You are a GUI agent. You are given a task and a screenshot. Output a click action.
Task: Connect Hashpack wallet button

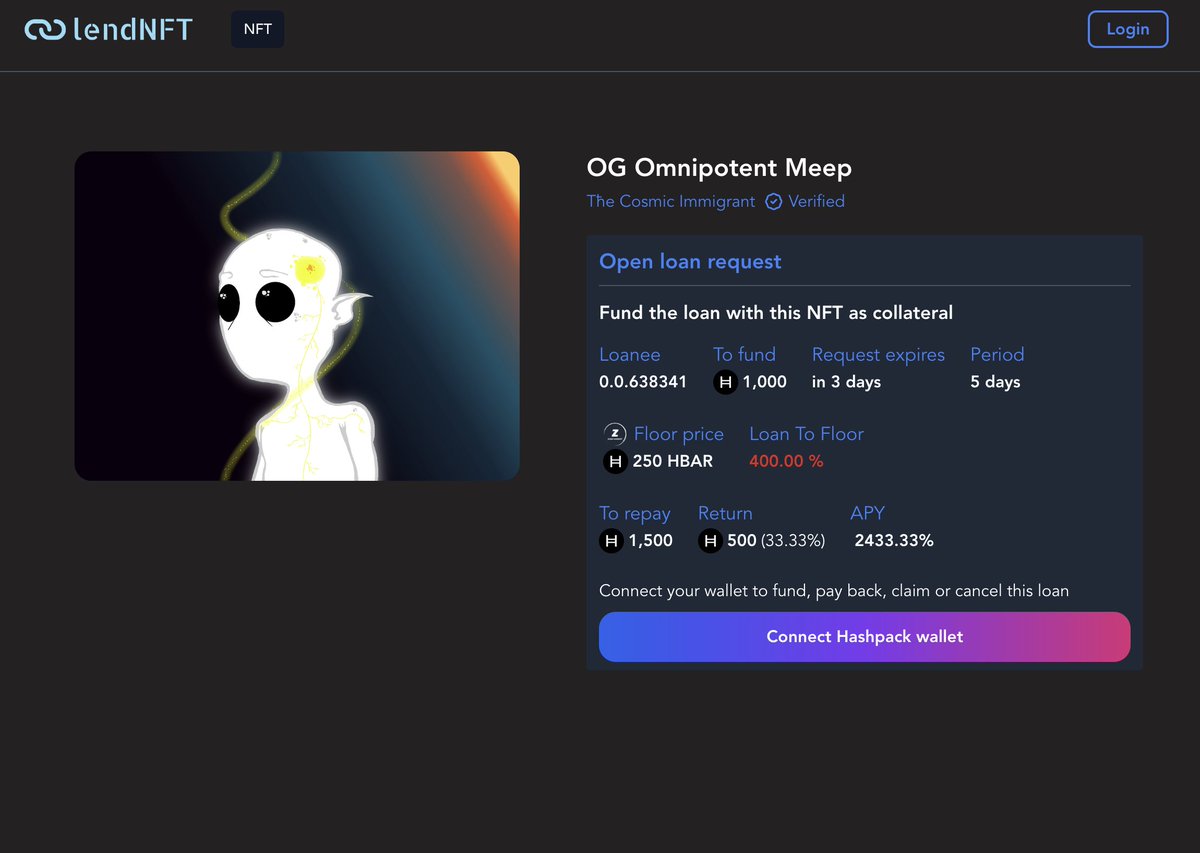[x=865, y=637]
